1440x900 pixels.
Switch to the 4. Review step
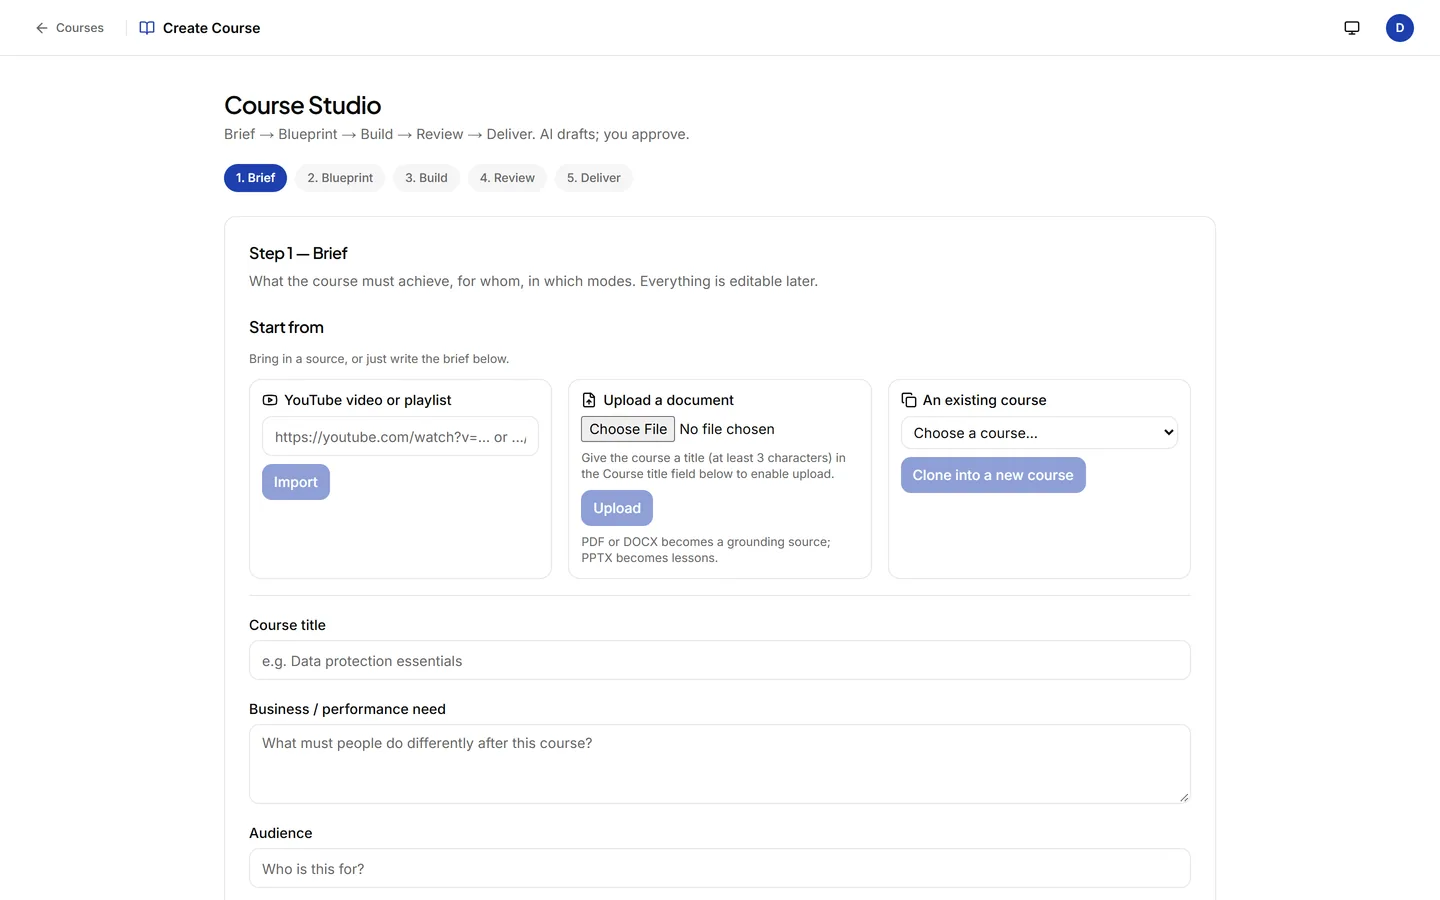click(507, 178)
